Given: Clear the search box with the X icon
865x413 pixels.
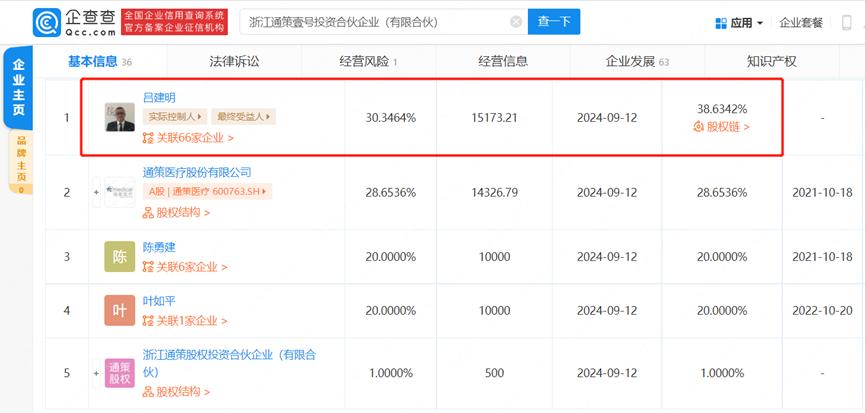Looking at the screenshot, I should point(516,22).
